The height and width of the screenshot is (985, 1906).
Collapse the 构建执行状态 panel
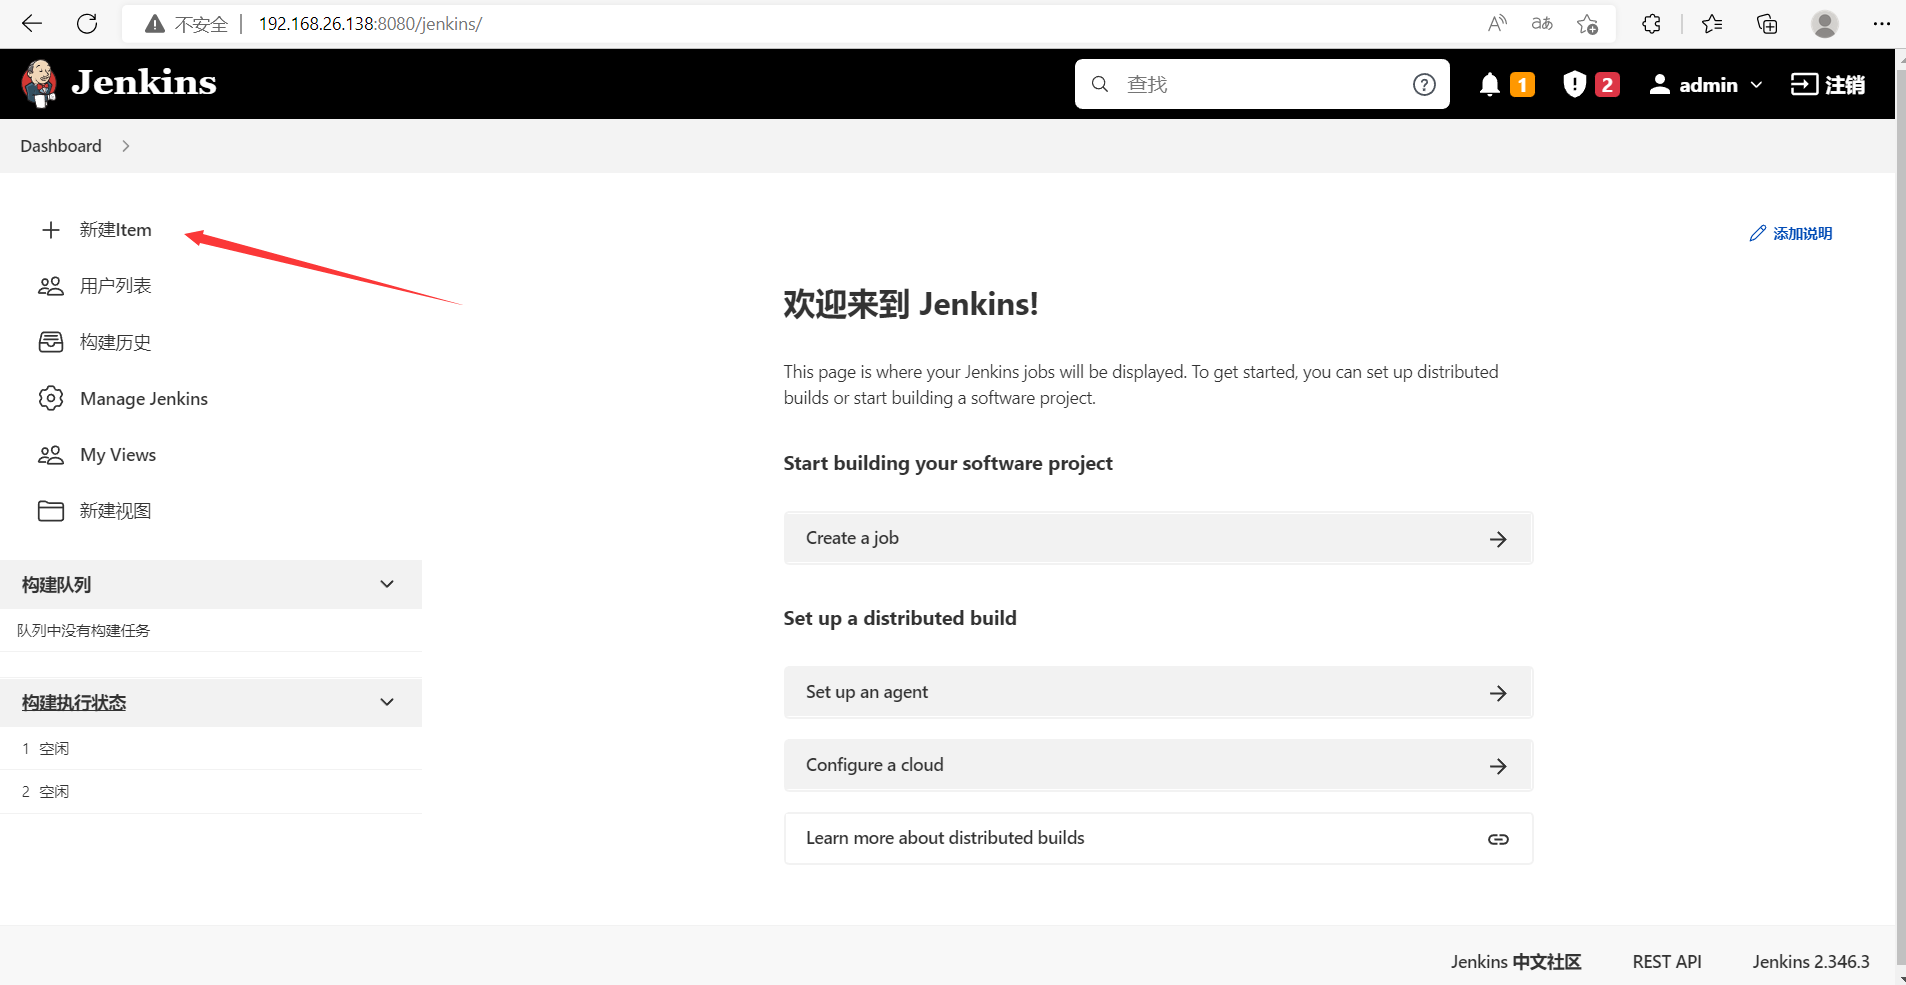click(387, 702)
